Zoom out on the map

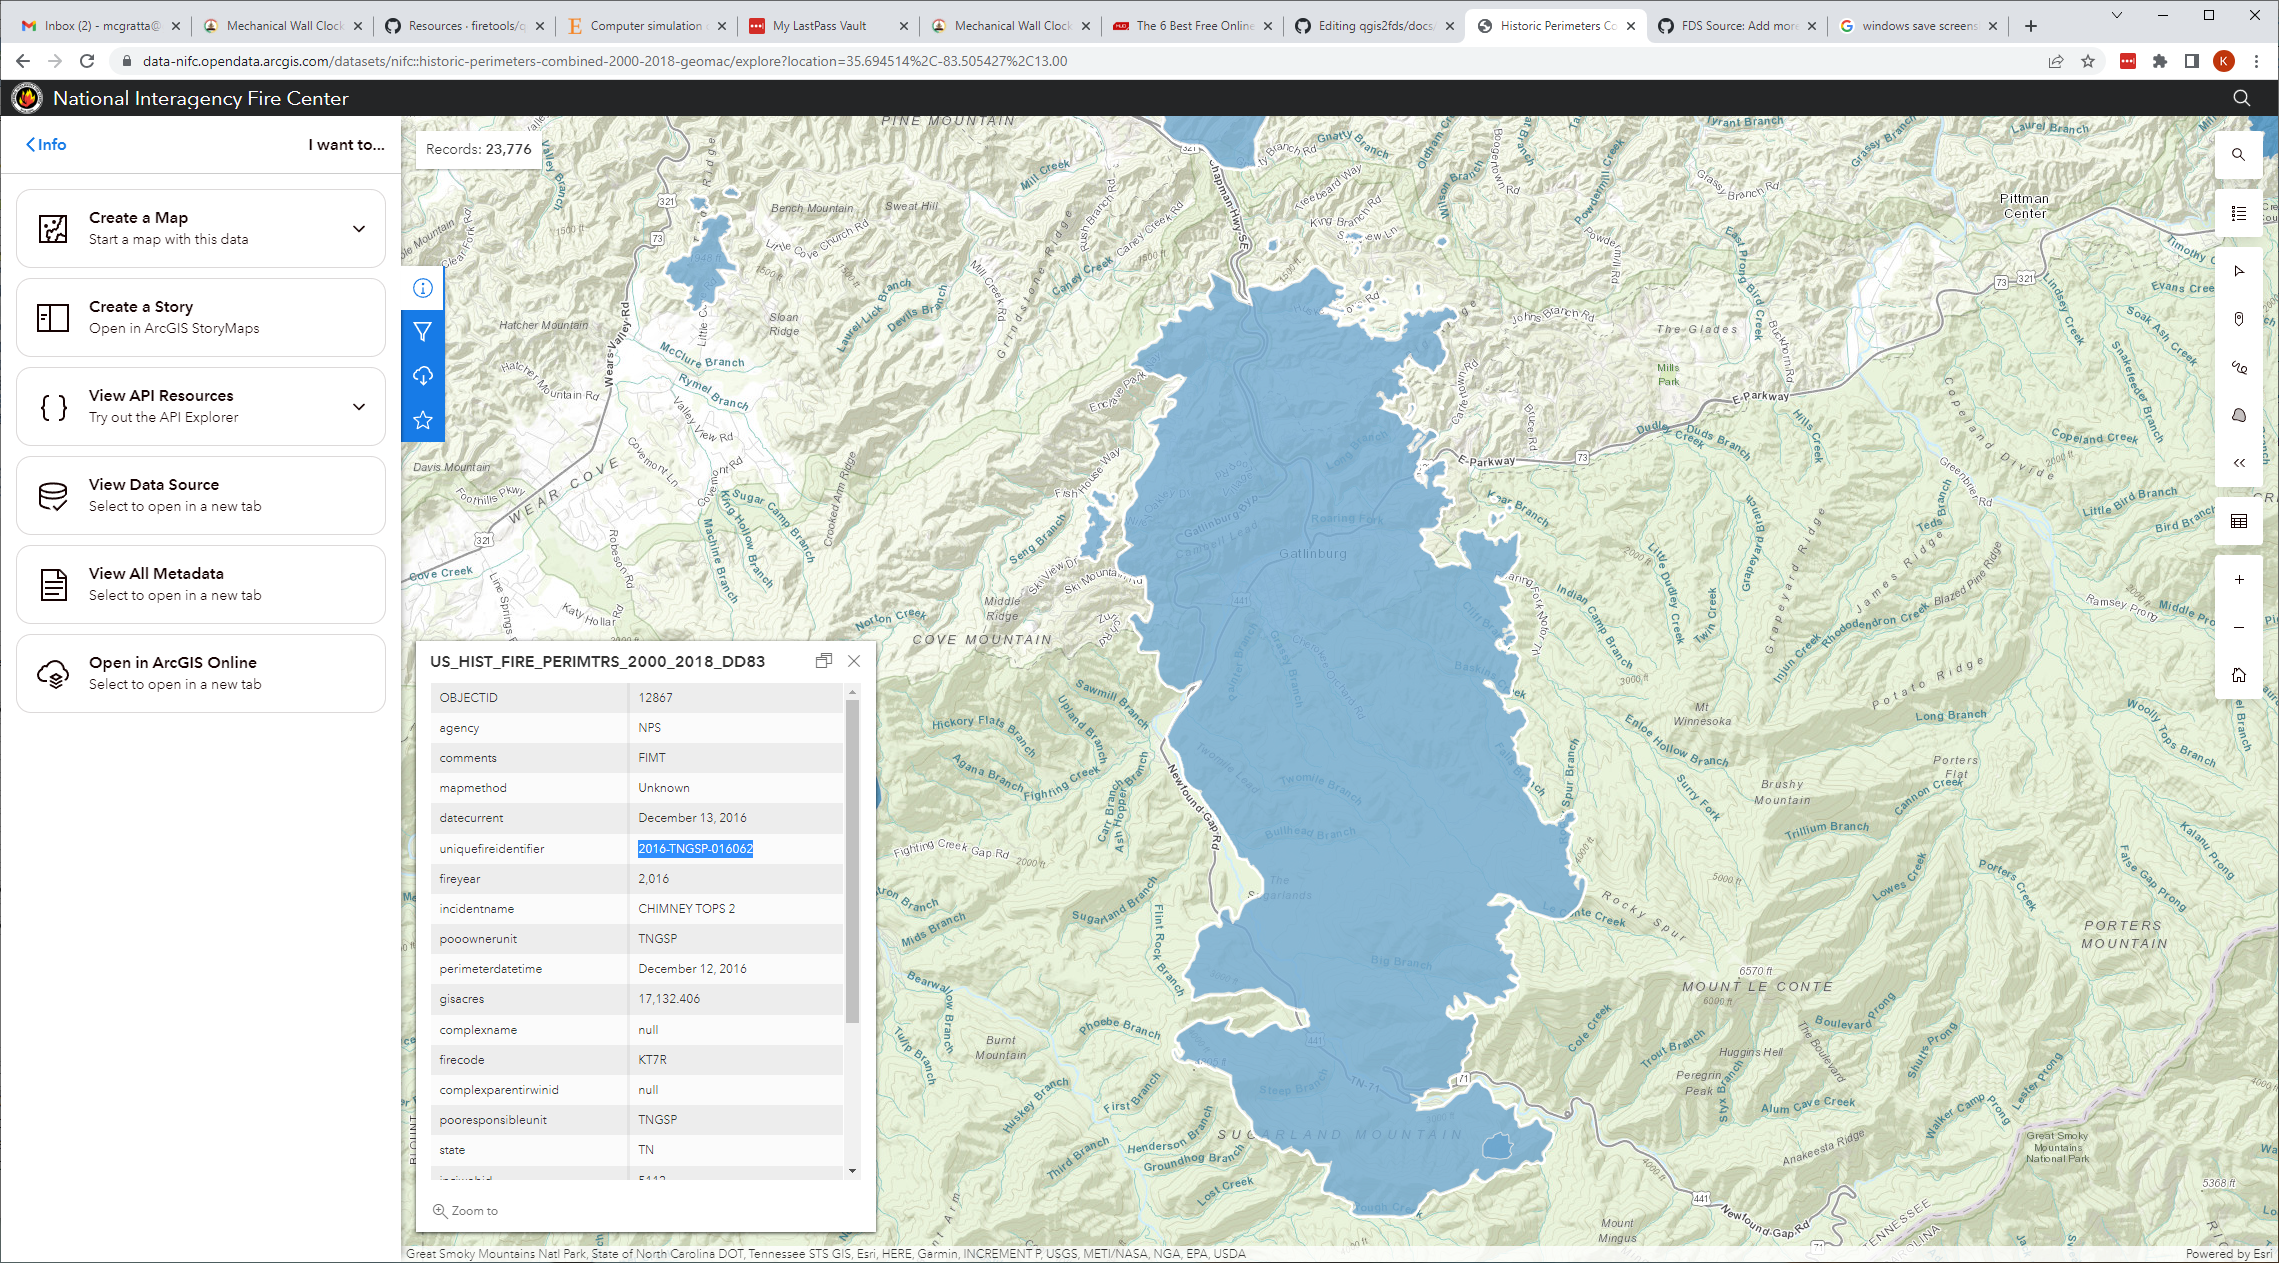[2238, 627]
